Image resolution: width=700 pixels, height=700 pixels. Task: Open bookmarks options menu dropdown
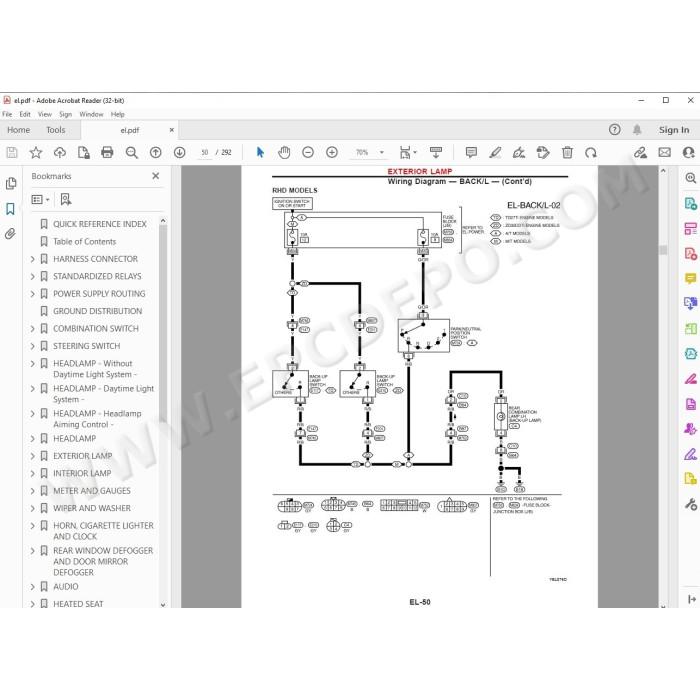coord(40,199)
